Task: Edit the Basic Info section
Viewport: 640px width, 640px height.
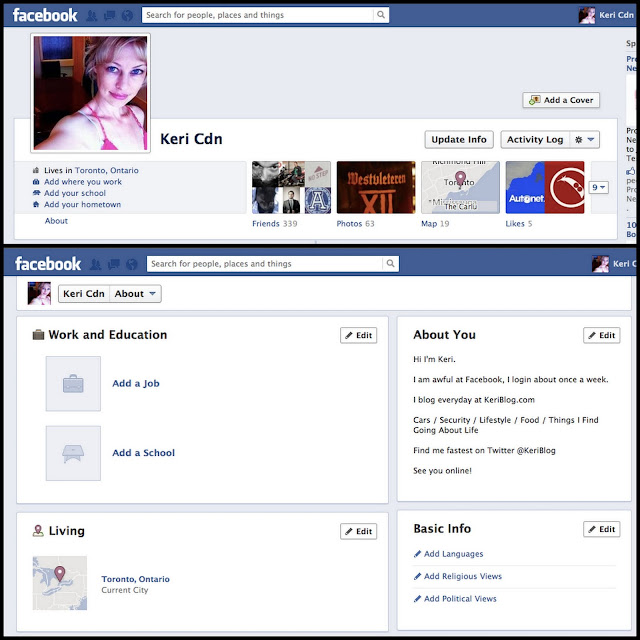Action: click(602, 529)
